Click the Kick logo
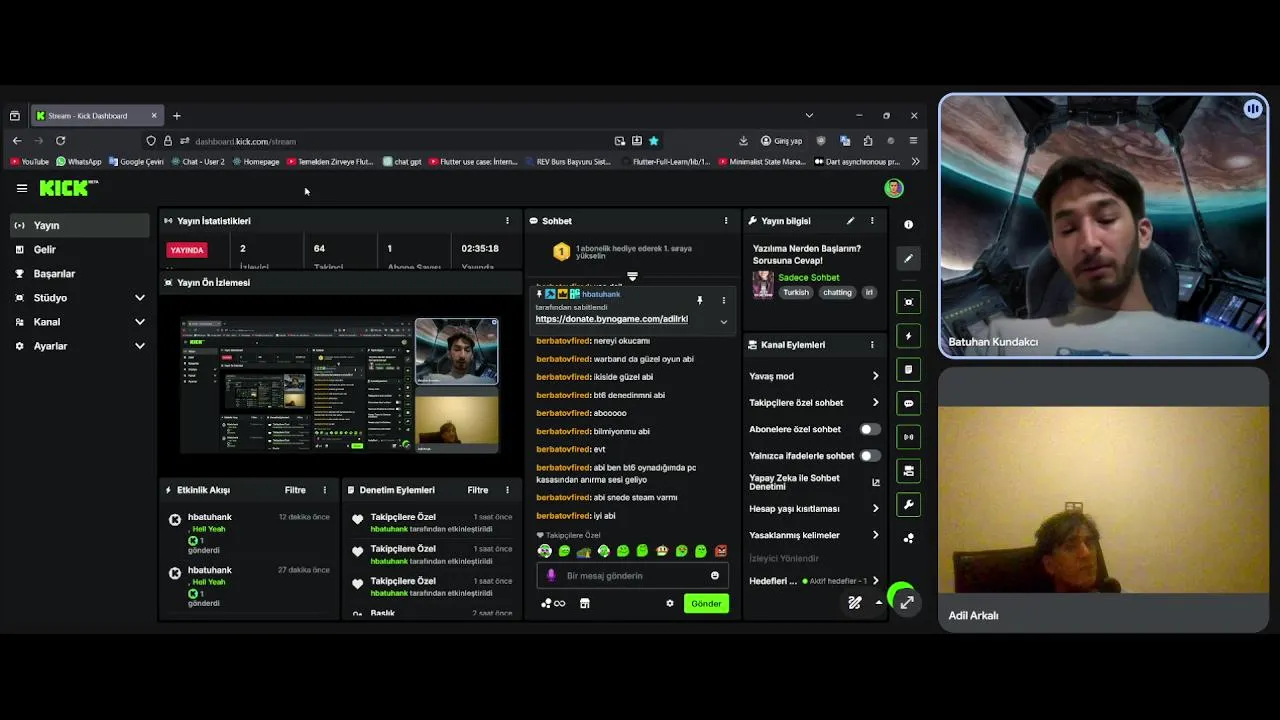This screenshot has height=720, width=1280. point(69,188)
